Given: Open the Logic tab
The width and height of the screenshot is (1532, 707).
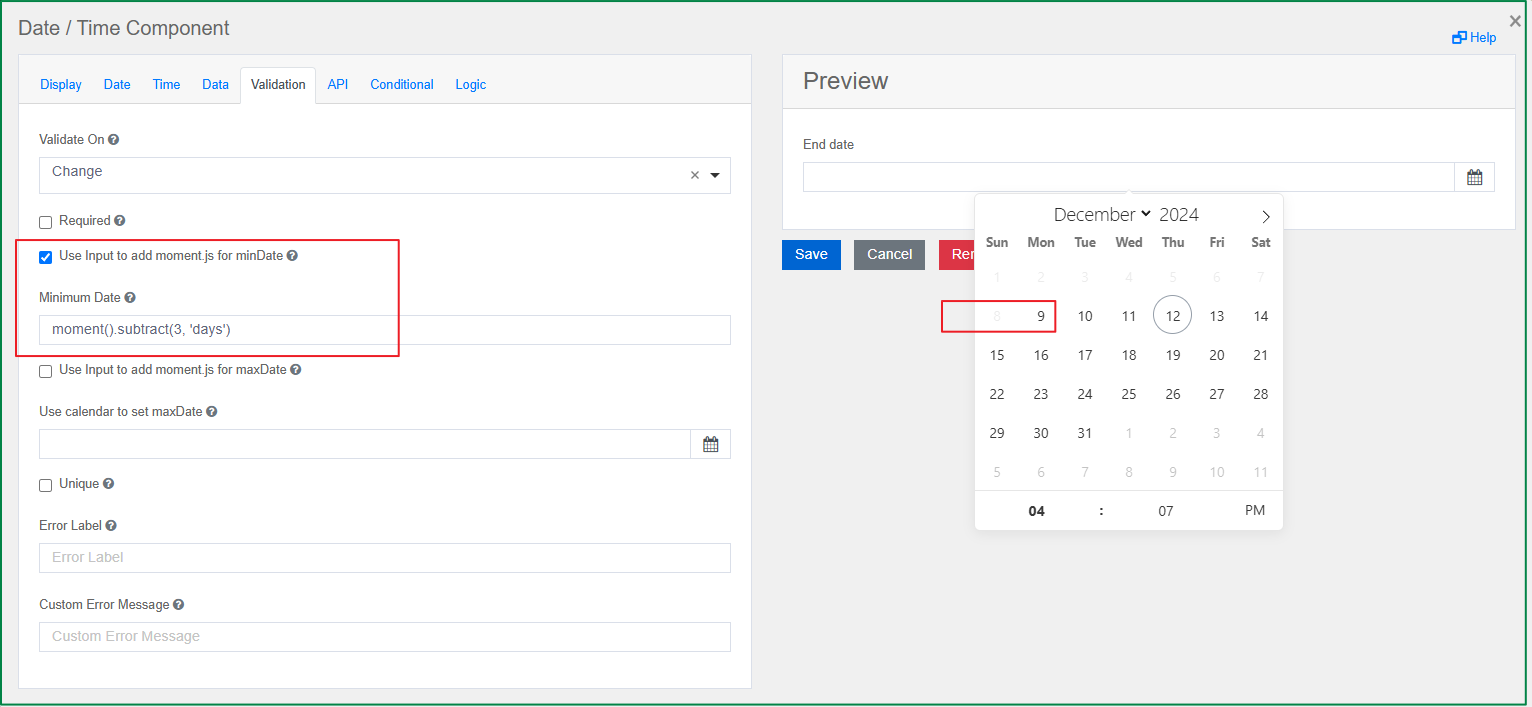Looking at the screenshot, I should click(x=471, y=85).
